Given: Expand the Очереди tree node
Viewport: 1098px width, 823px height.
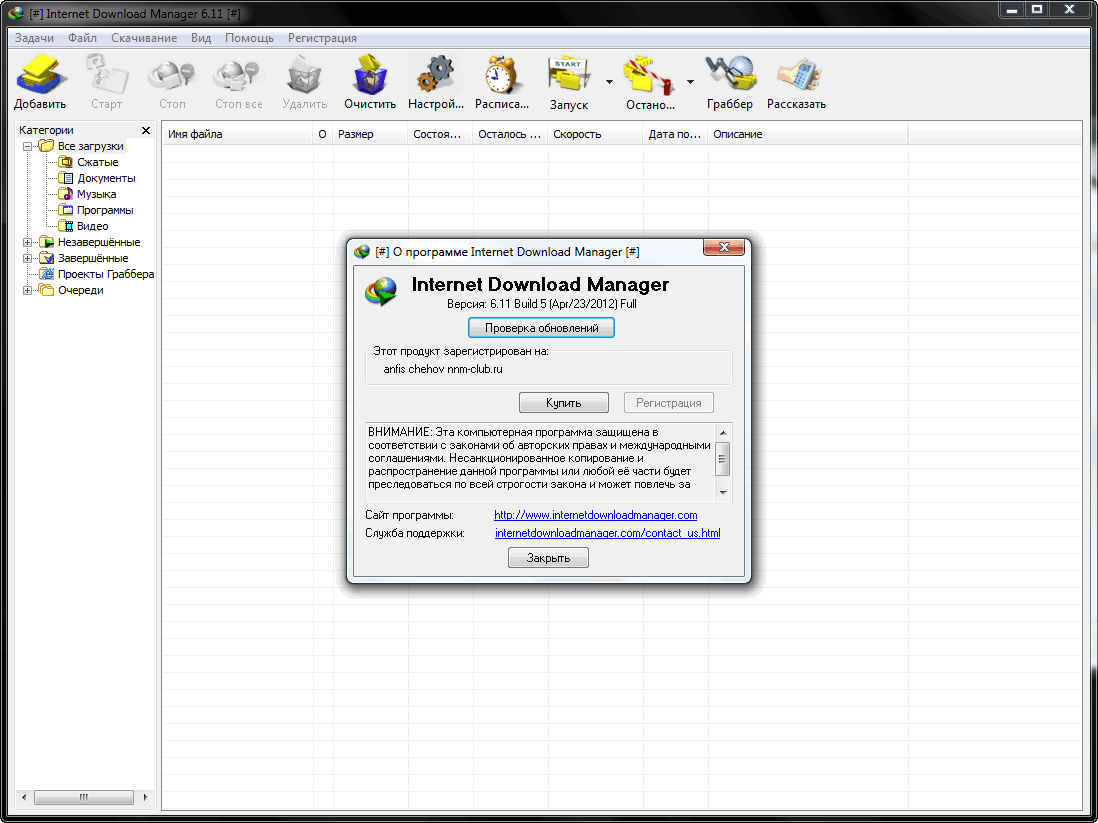Looking at the screenshot, I should pos(27,290).
